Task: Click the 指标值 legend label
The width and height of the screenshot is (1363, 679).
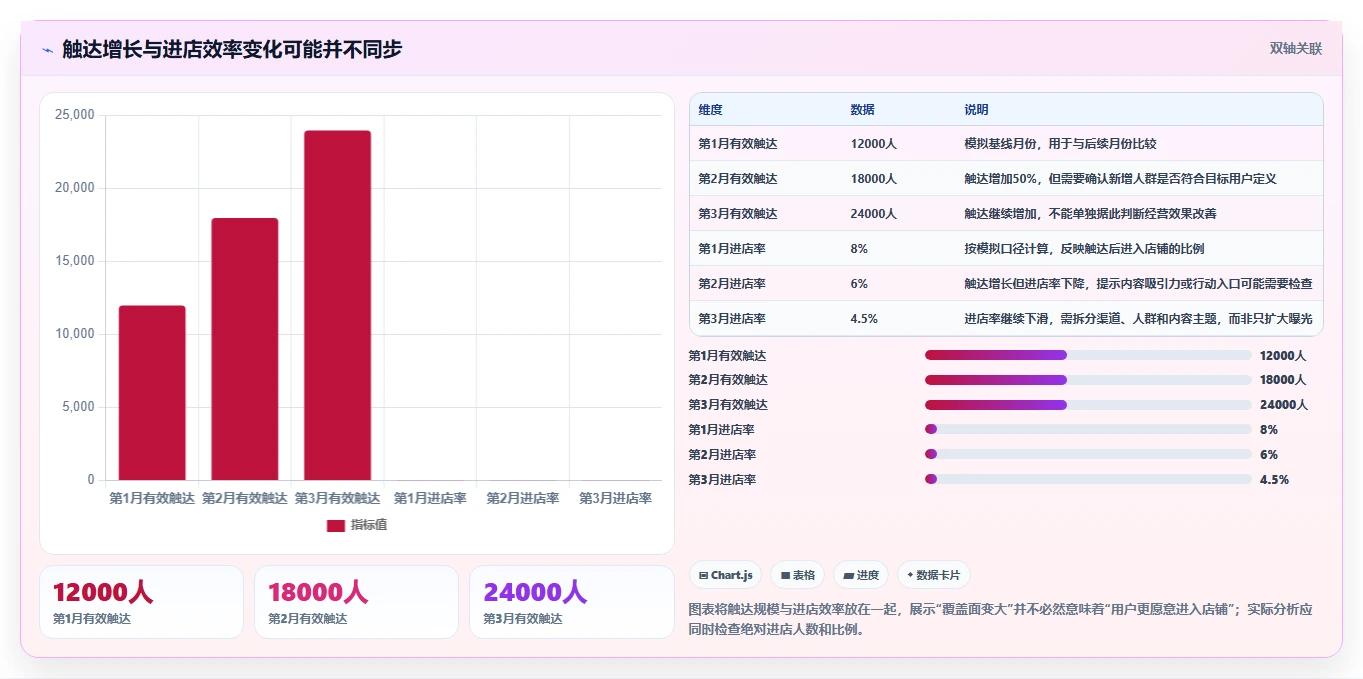Action: pyautogui.click(x=368, y=525)
